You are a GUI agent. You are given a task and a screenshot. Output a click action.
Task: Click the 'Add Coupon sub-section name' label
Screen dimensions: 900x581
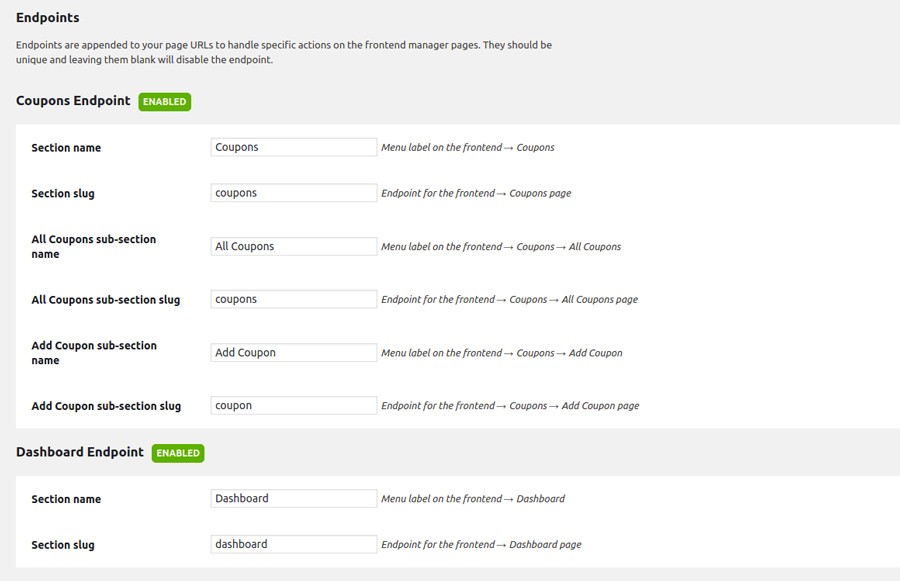pos(93,353)
